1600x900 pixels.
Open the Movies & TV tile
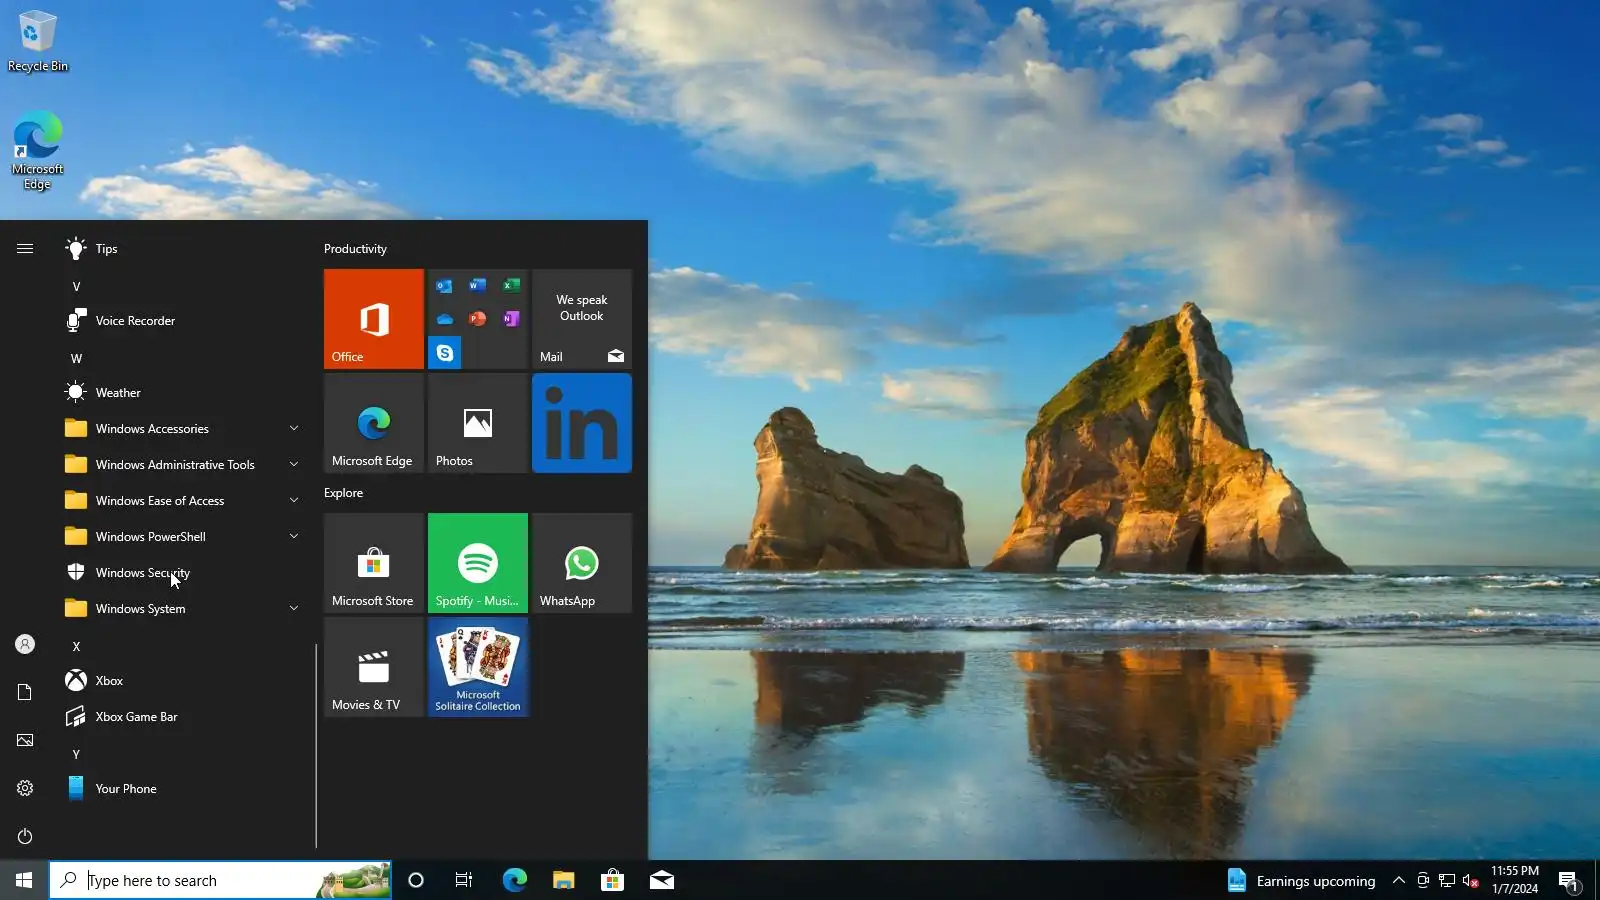click(x=373, y=667)
